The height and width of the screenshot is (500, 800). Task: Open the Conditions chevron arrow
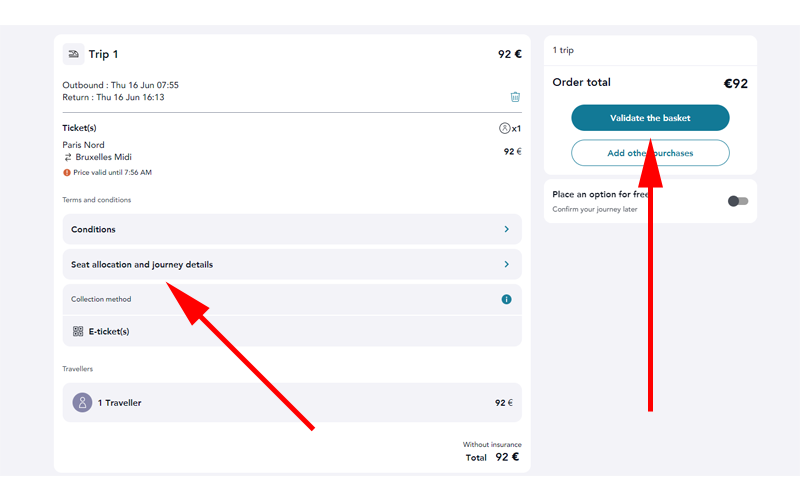(507, 229)
